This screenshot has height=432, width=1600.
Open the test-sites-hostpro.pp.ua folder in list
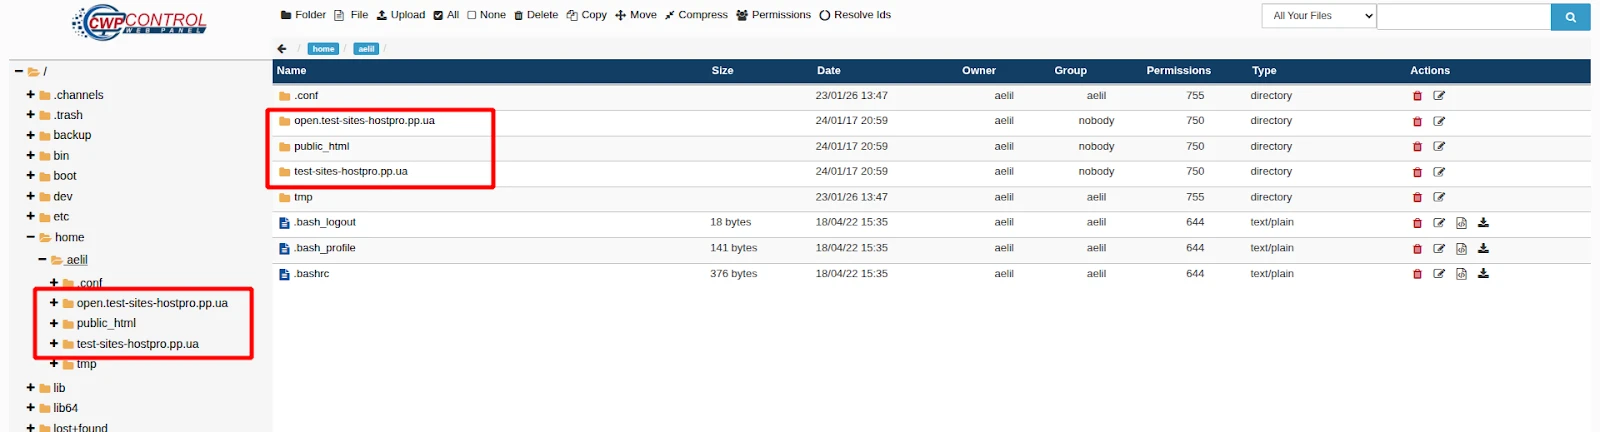click(x=350, y=172)
